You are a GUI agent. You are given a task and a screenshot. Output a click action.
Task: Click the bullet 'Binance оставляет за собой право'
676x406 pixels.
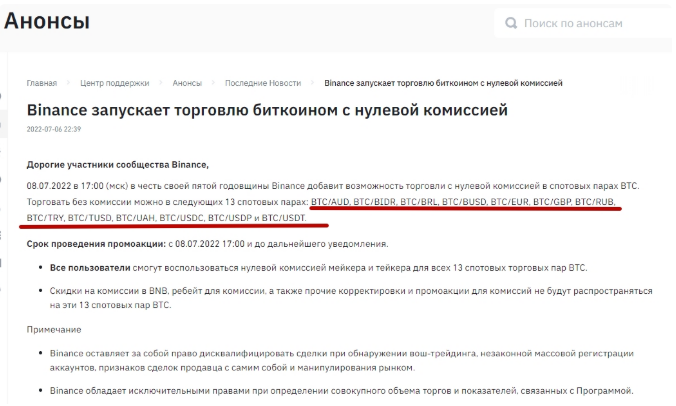tap(342, 361)
